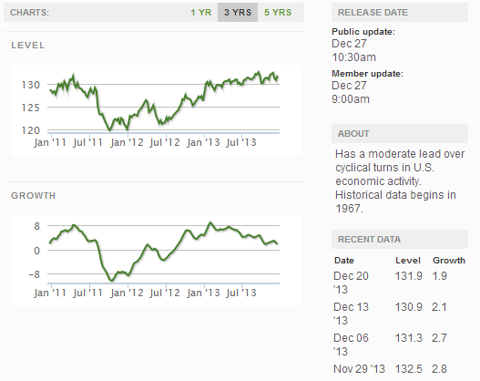Screen dimensions: 480x381
Task: Open the 5 YRS chart view
Action: pos(278,13)
